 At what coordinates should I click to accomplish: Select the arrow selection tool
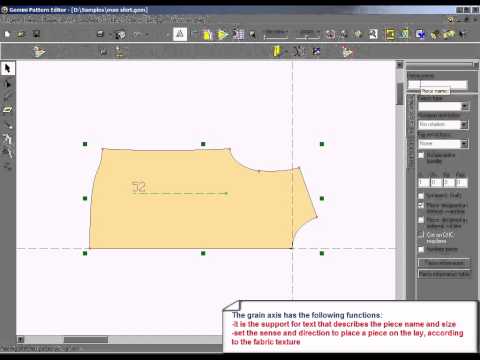(7, 68)
